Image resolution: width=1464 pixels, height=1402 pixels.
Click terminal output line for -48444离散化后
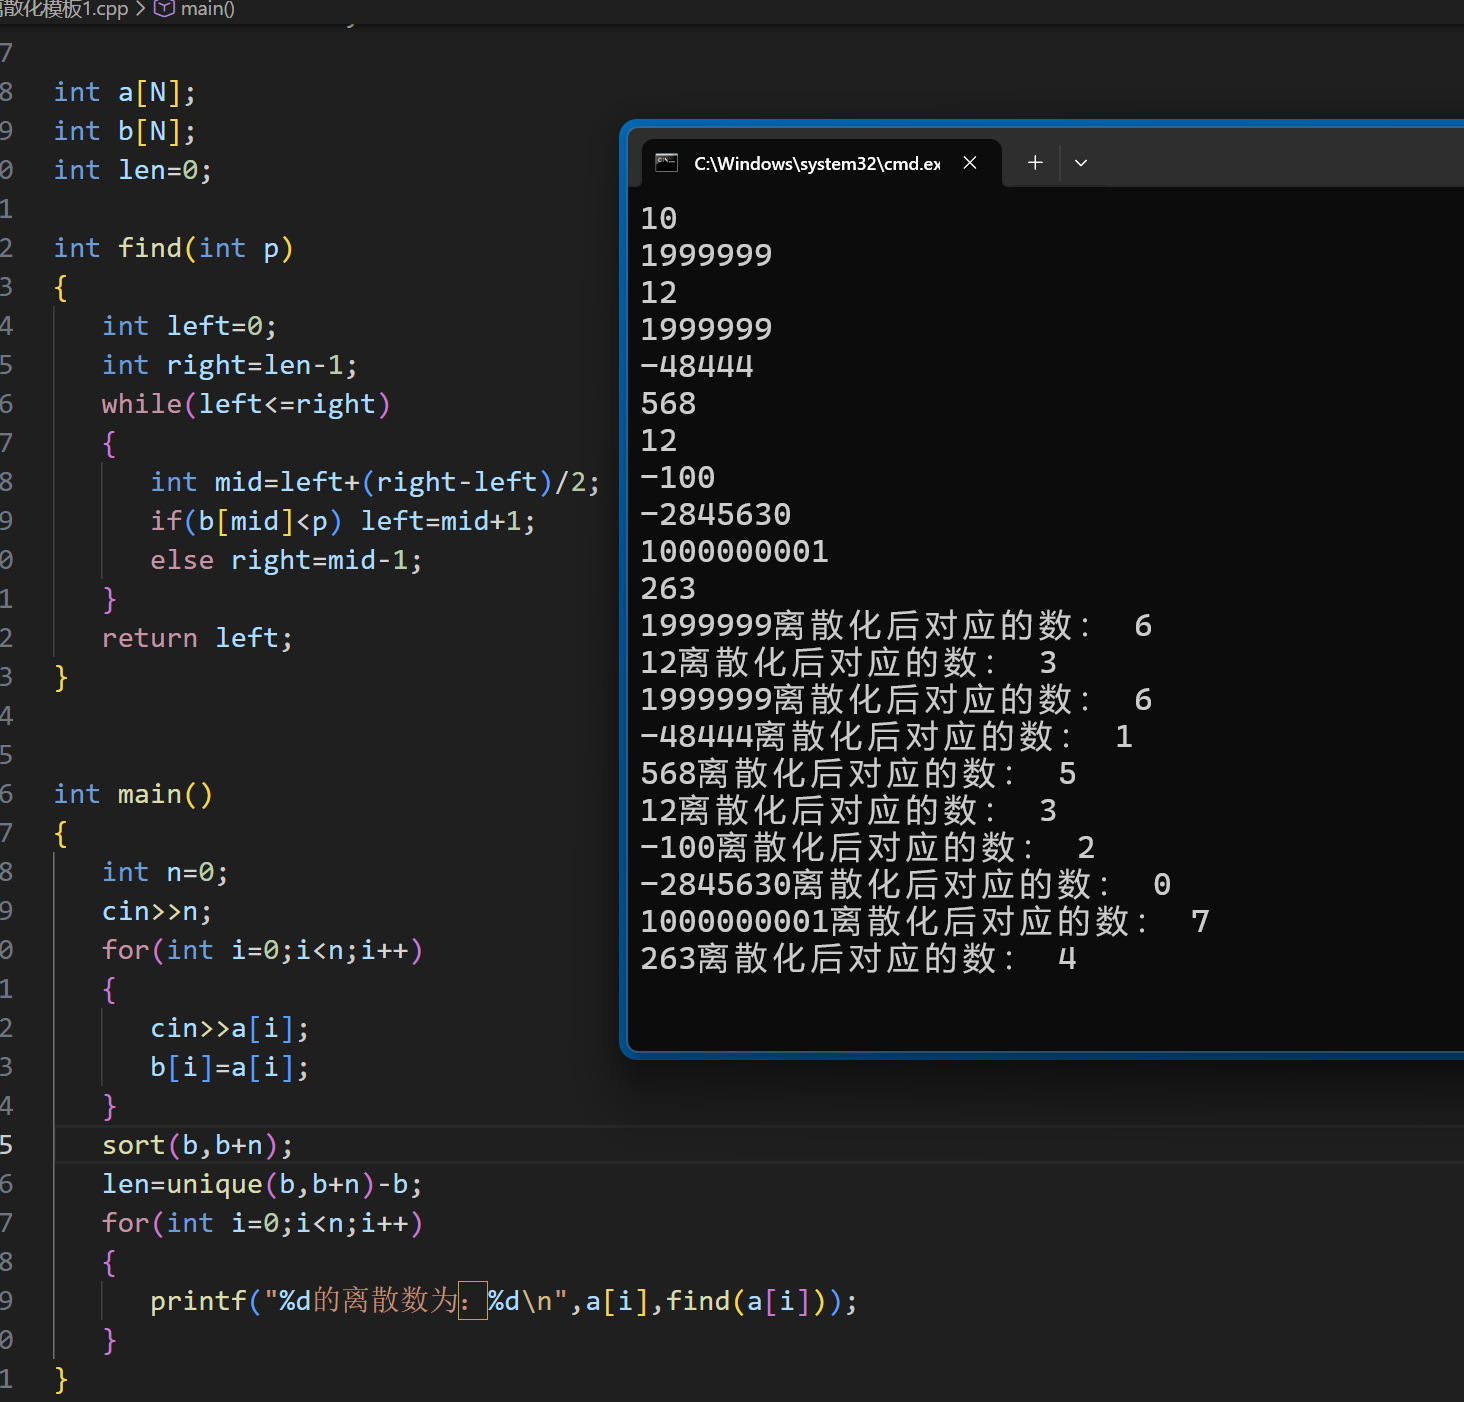point(887,736)
